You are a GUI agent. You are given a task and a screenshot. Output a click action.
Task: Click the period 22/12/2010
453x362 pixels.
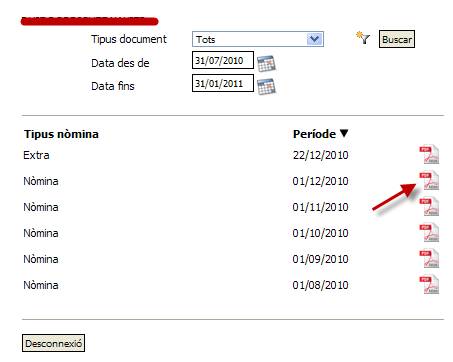click(321, 155)
